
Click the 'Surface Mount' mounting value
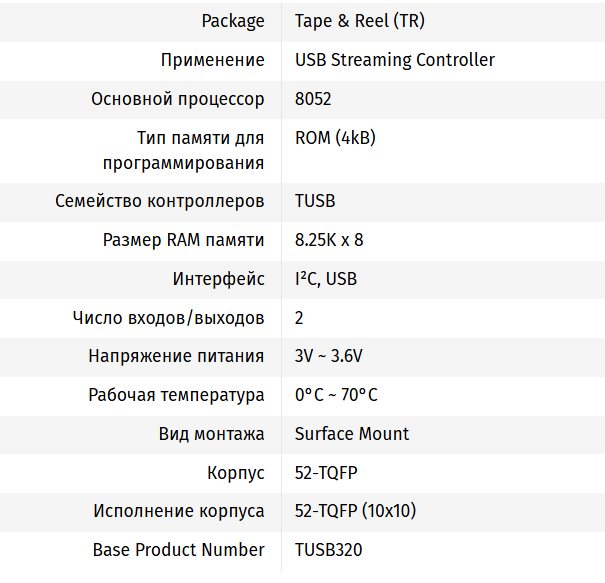pyautogui.click(x=352, y=434)
